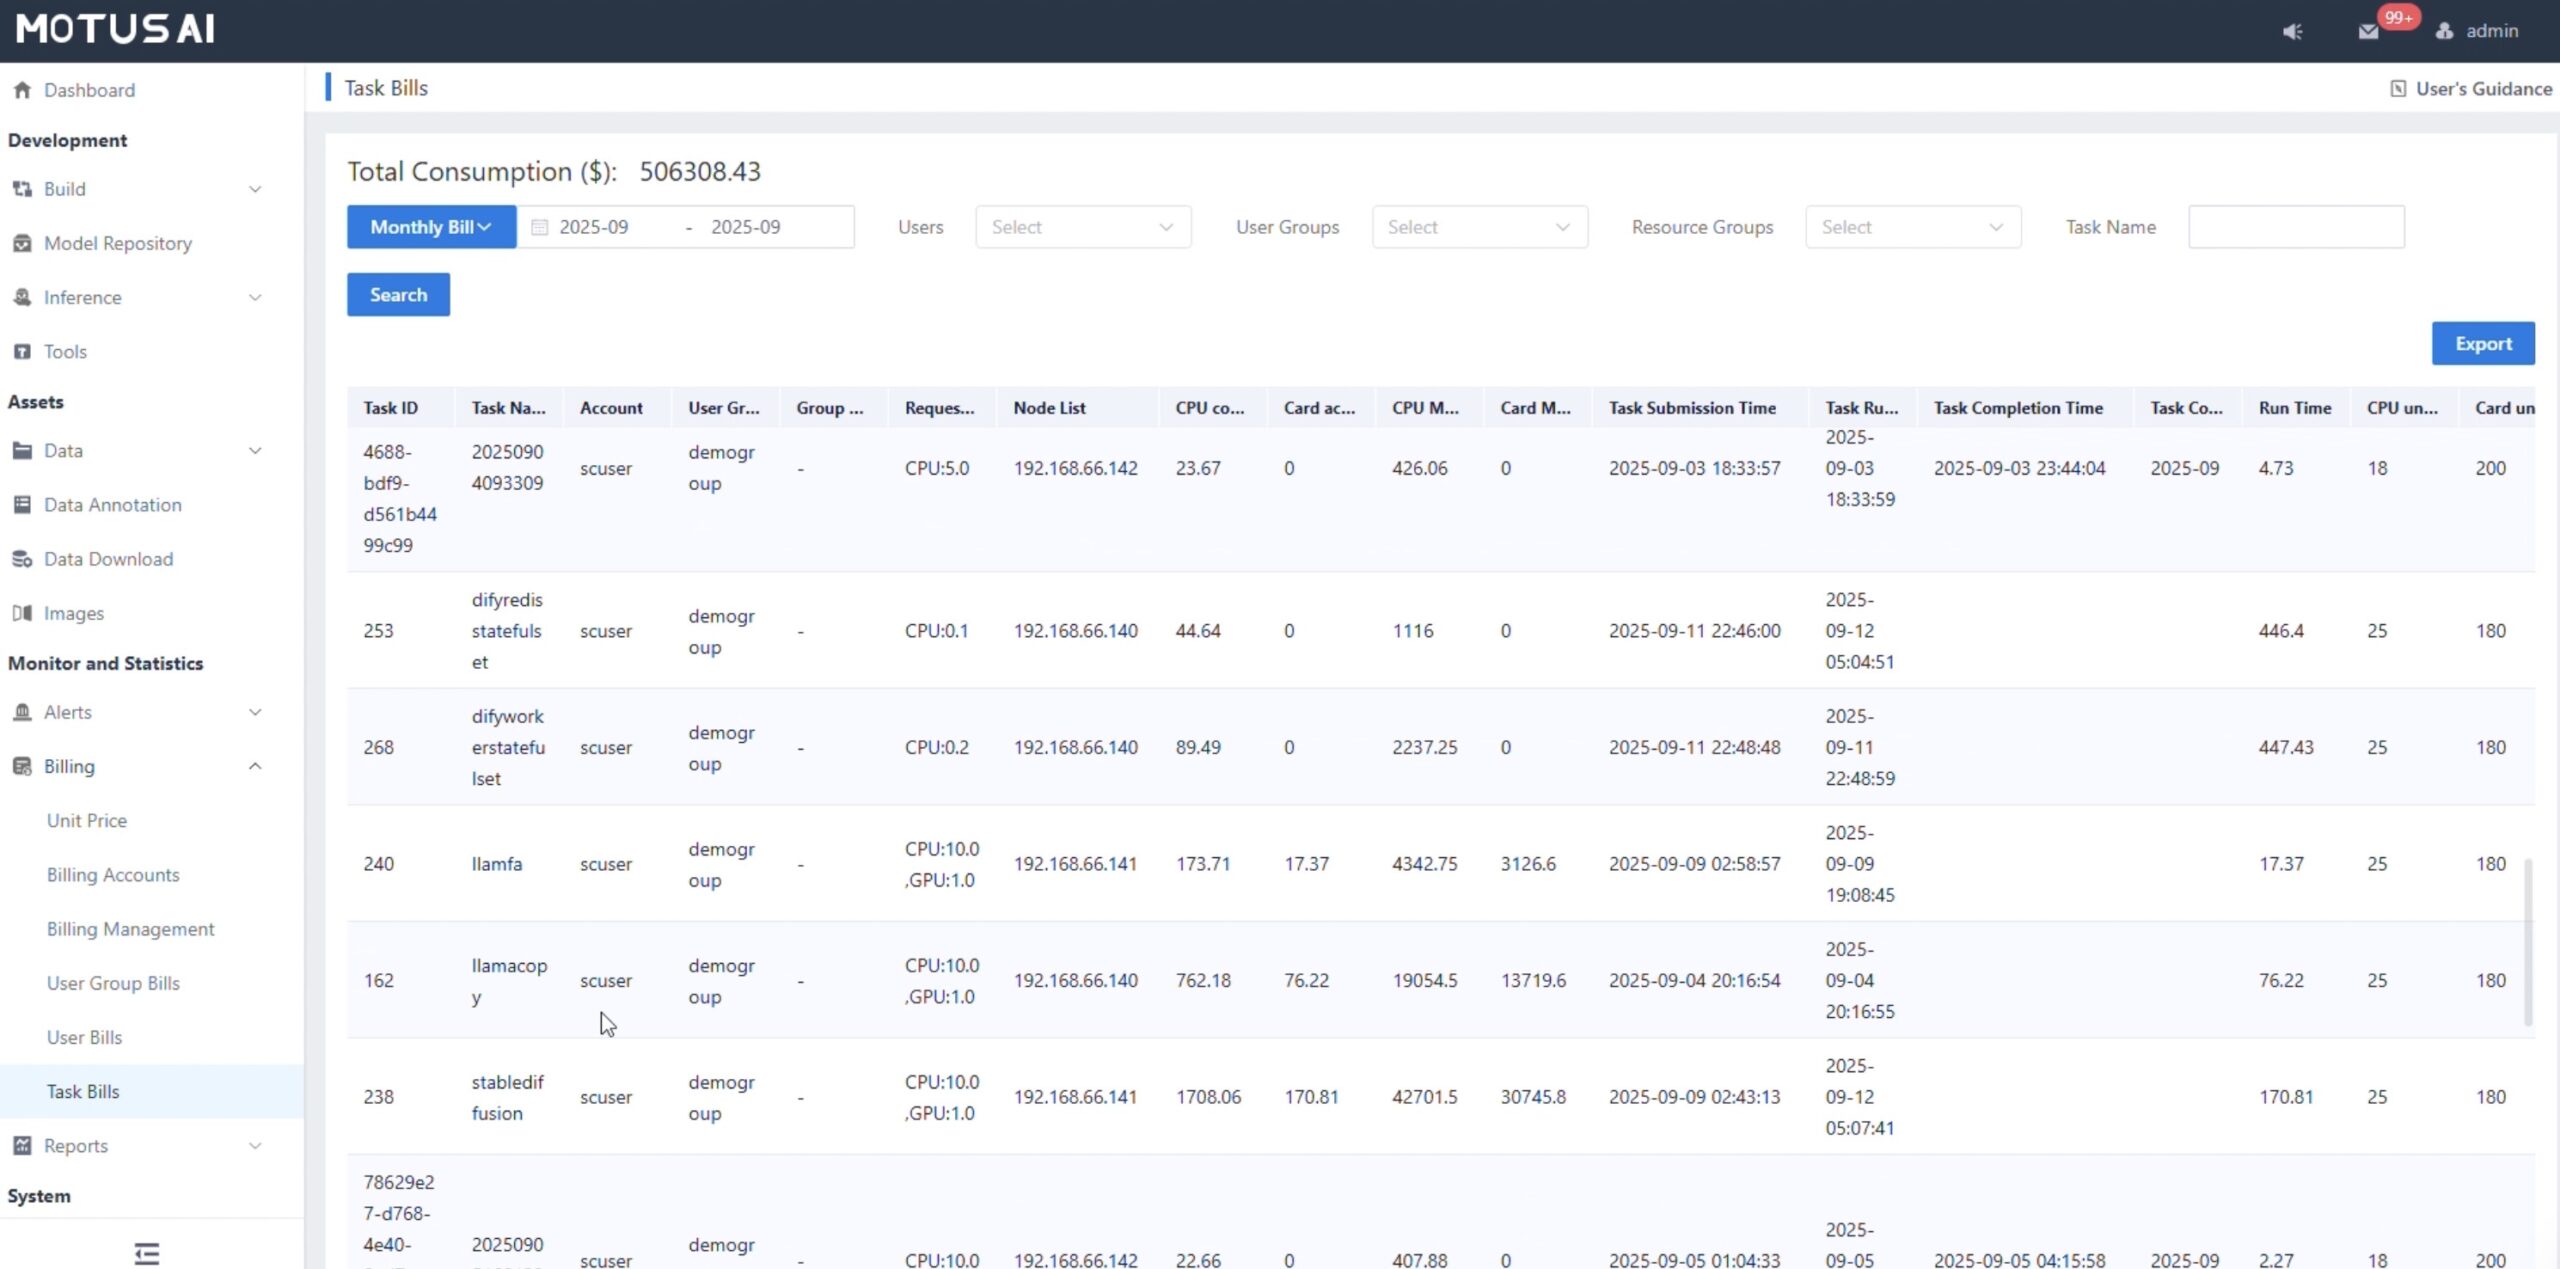Click the Export button
This screenshot has height=1269, width=2560.
(2482, 343)
